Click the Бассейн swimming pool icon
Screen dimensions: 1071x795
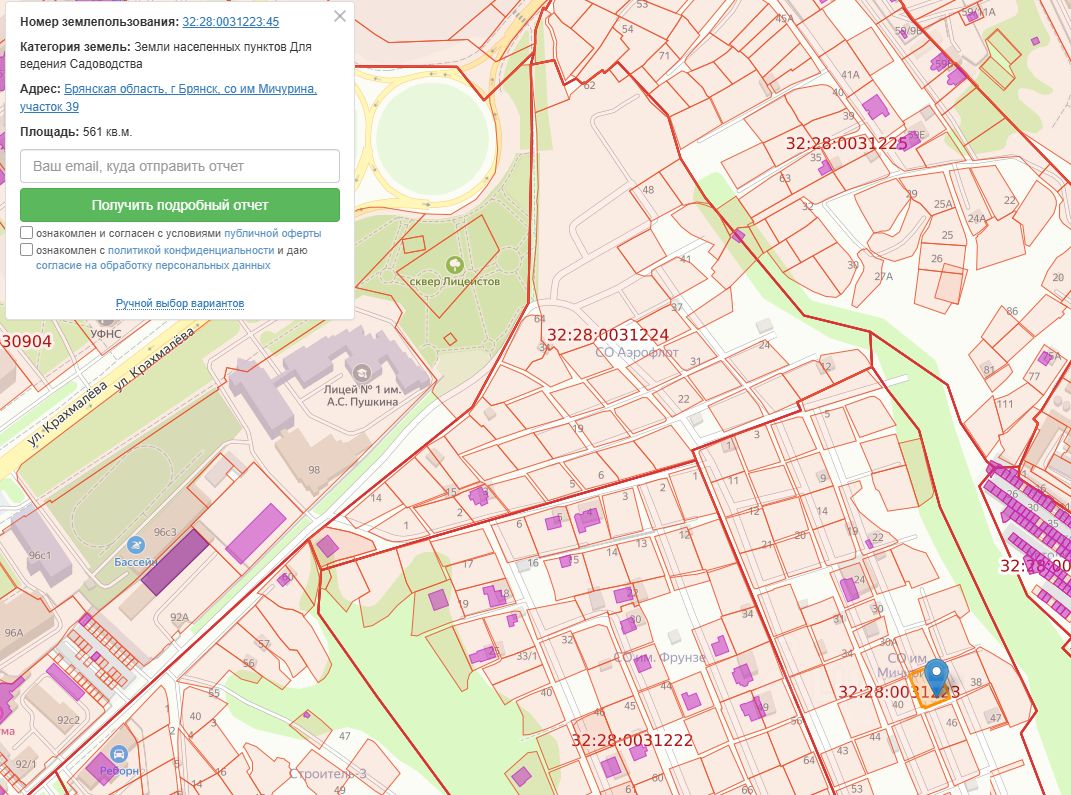pos(135,545)
